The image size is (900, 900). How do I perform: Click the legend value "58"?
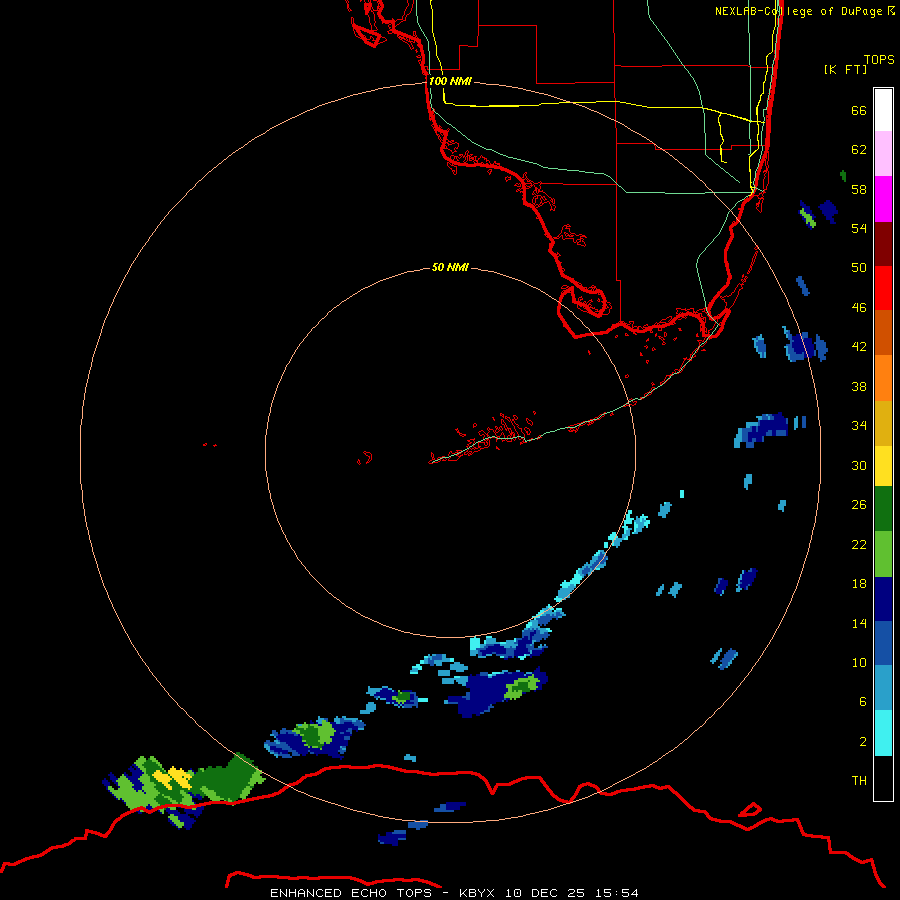859,189
